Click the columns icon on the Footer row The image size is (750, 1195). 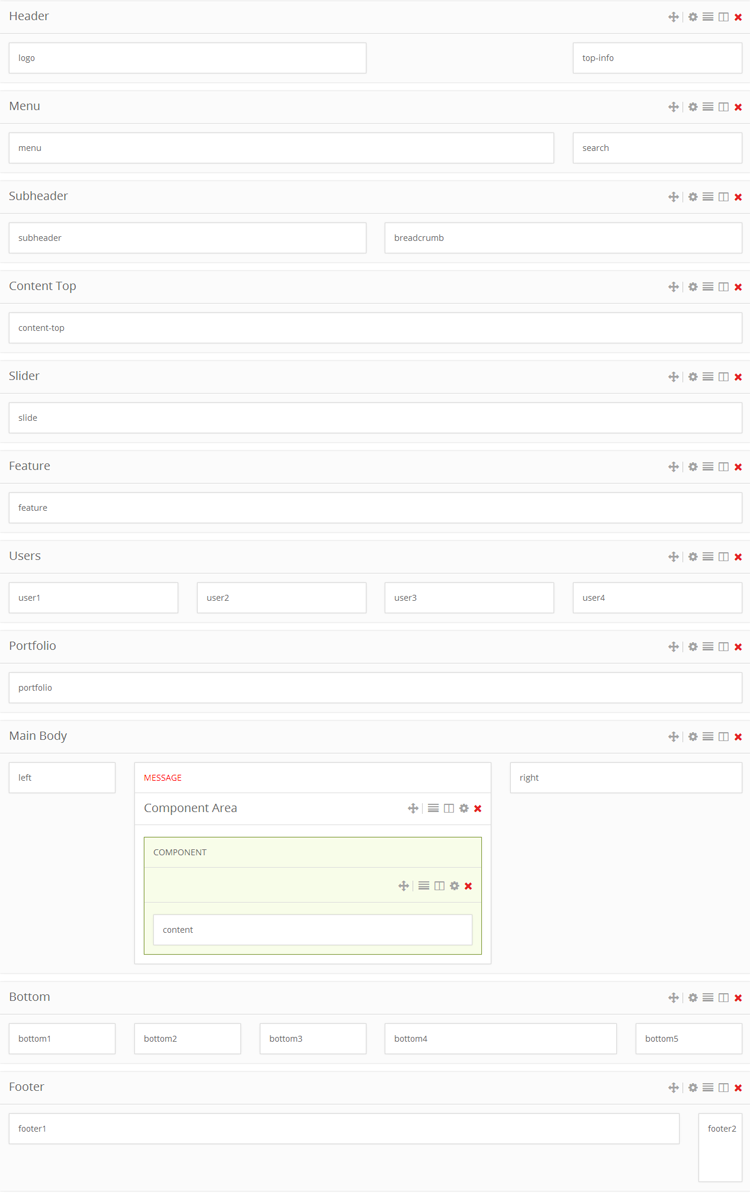tap(723, 1088)
